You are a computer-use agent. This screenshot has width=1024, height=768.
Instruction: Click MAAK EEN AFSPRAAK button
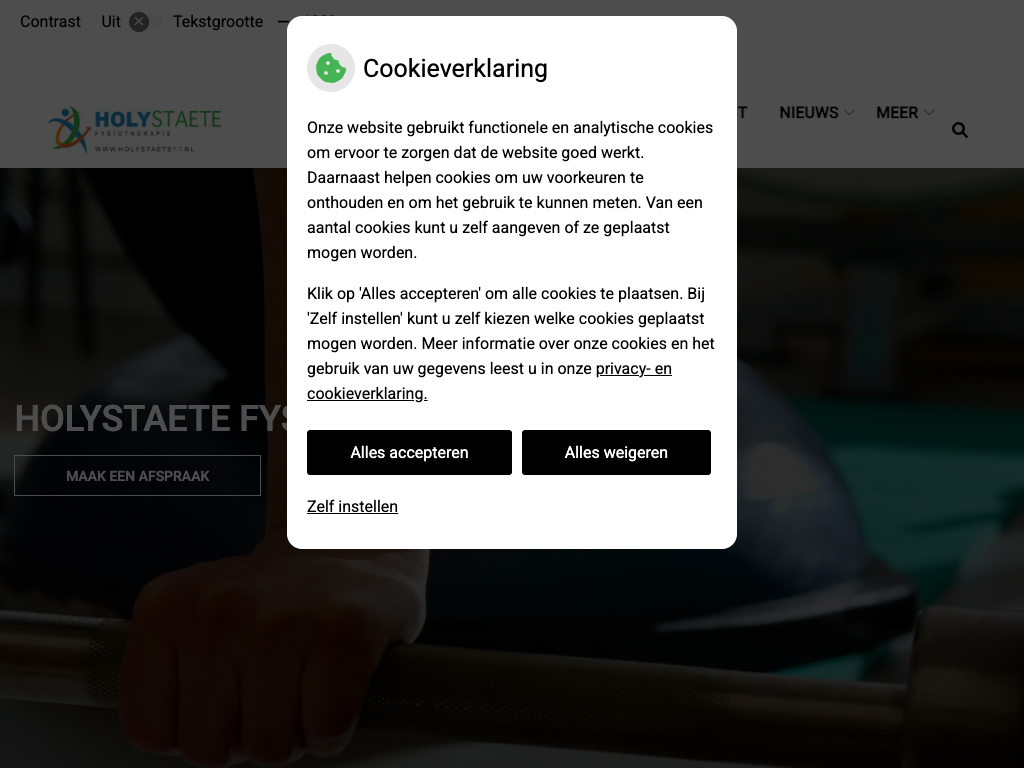tap(137, 475)
